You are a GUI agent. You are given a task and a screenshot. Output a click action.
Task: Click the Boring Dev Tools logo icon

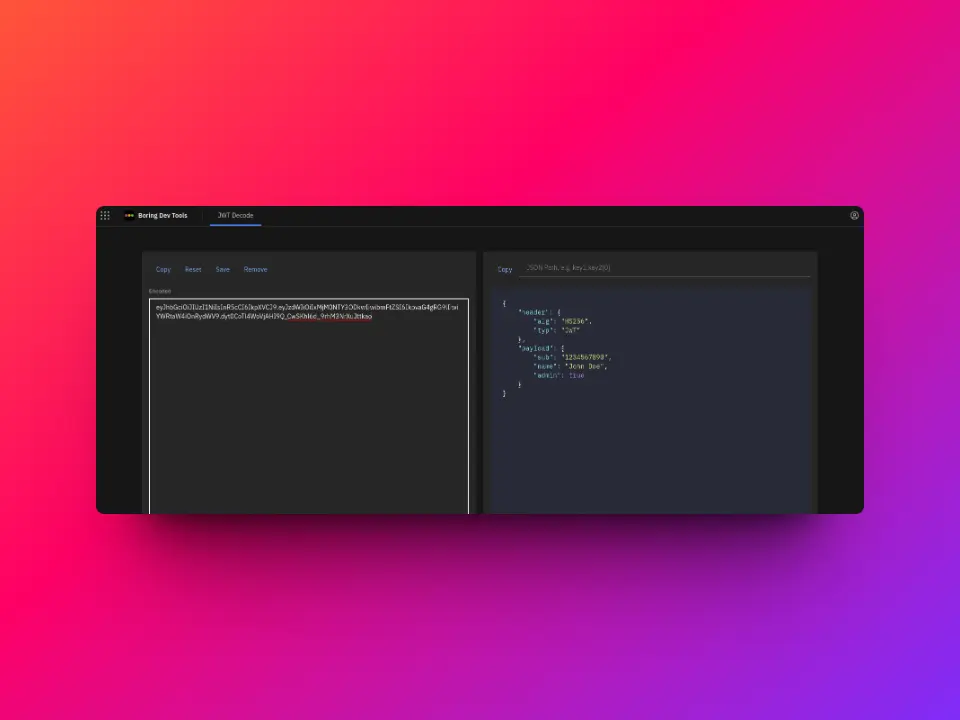point(129,215)
